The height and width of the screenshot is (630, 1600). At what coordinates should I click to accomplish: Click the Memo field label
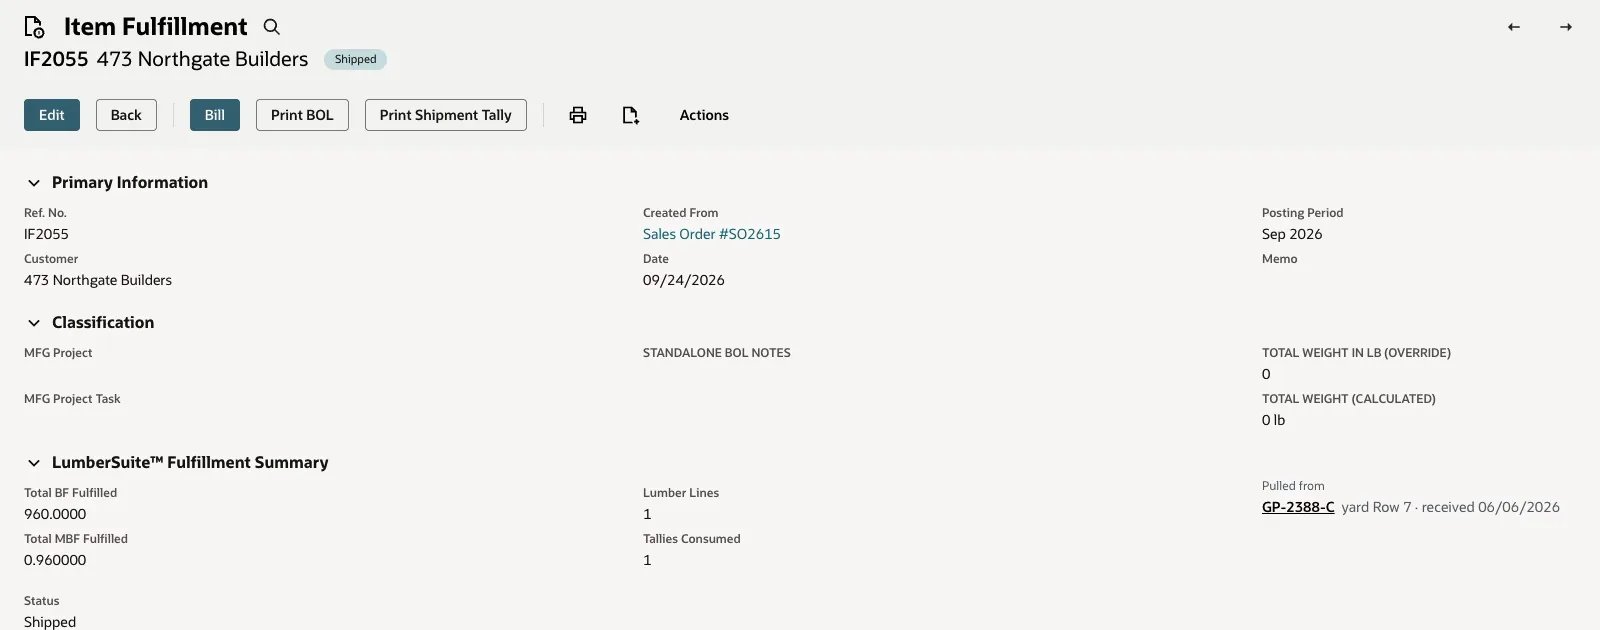click(x=1280, y=259)
